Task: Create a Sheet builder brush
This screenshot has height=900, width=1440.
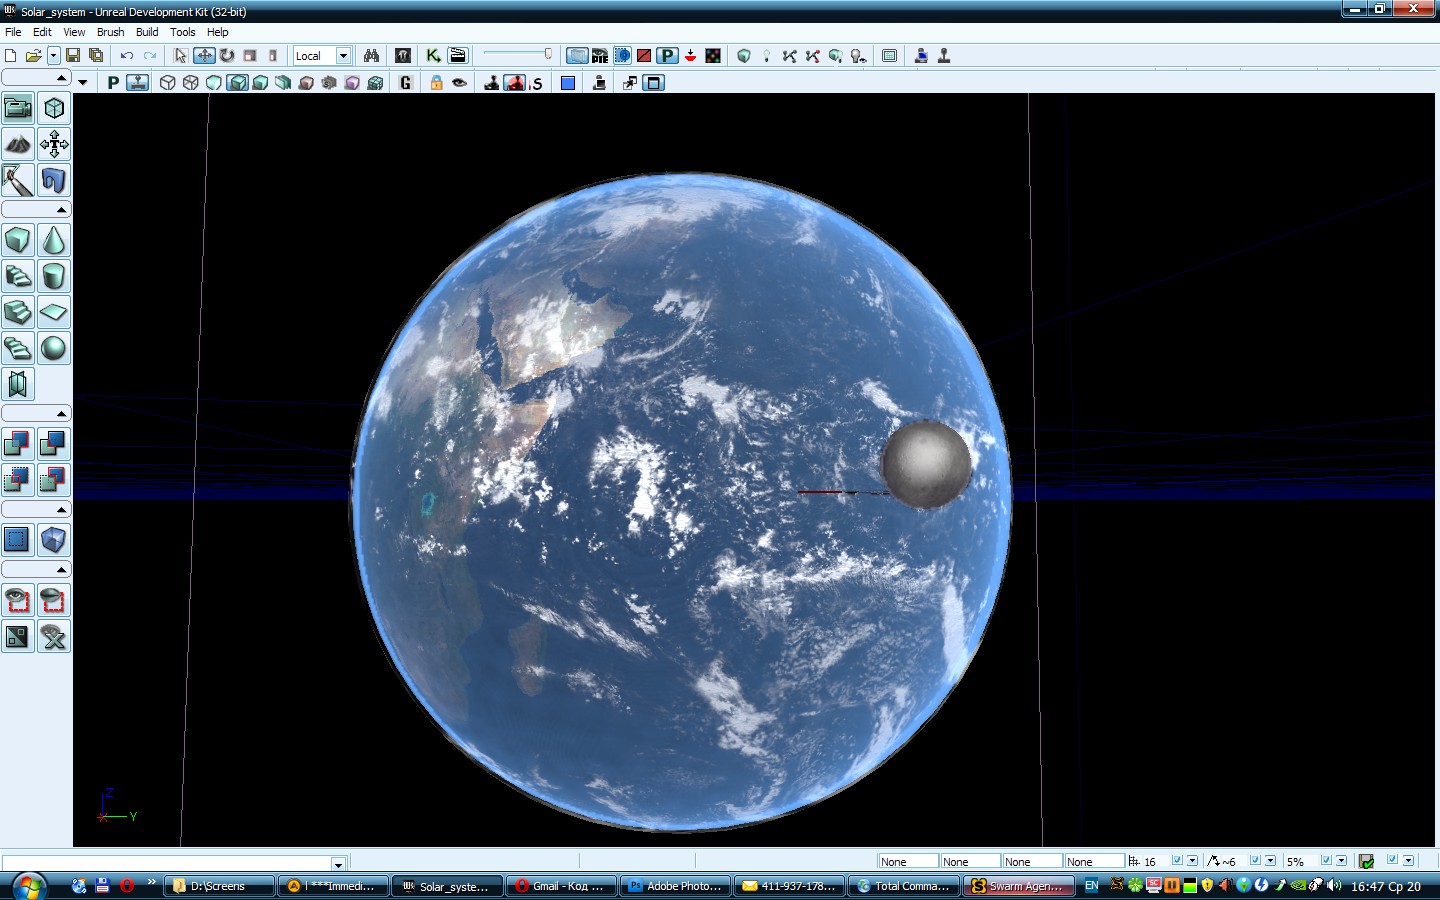Action: (x=54, y=312)
